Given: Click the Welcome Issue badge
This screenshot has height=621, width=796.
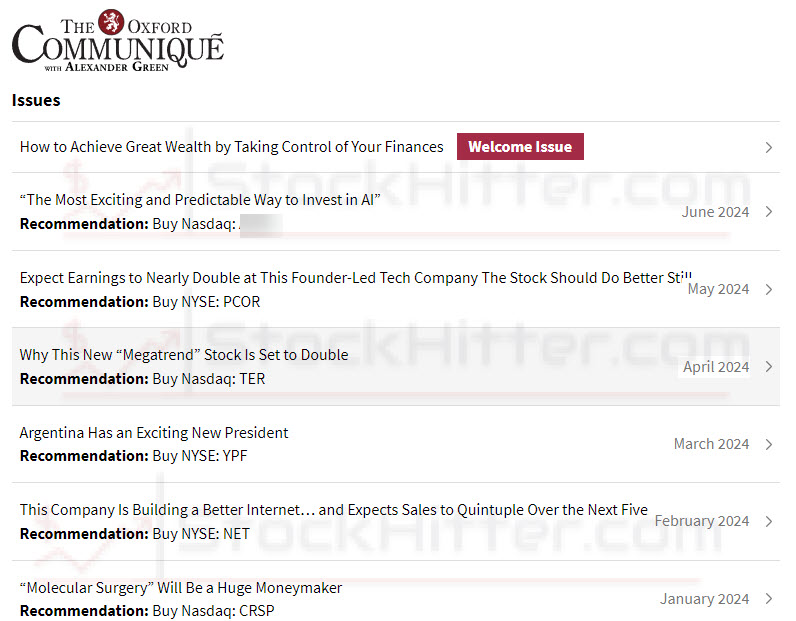Looking at the screenshot, I should coord(520,147).
